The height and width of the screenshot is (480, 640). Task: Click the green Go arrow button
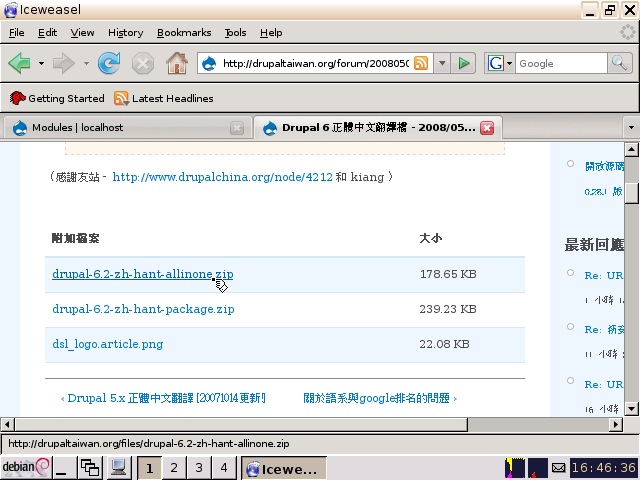pos(463,63)
